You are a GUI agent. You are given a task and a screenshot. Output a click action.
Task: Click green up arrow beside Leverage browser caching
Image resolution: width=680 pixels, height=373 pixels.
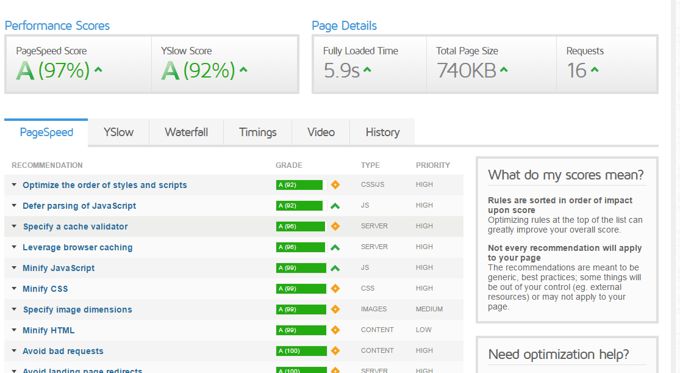(x=335, y=248)
